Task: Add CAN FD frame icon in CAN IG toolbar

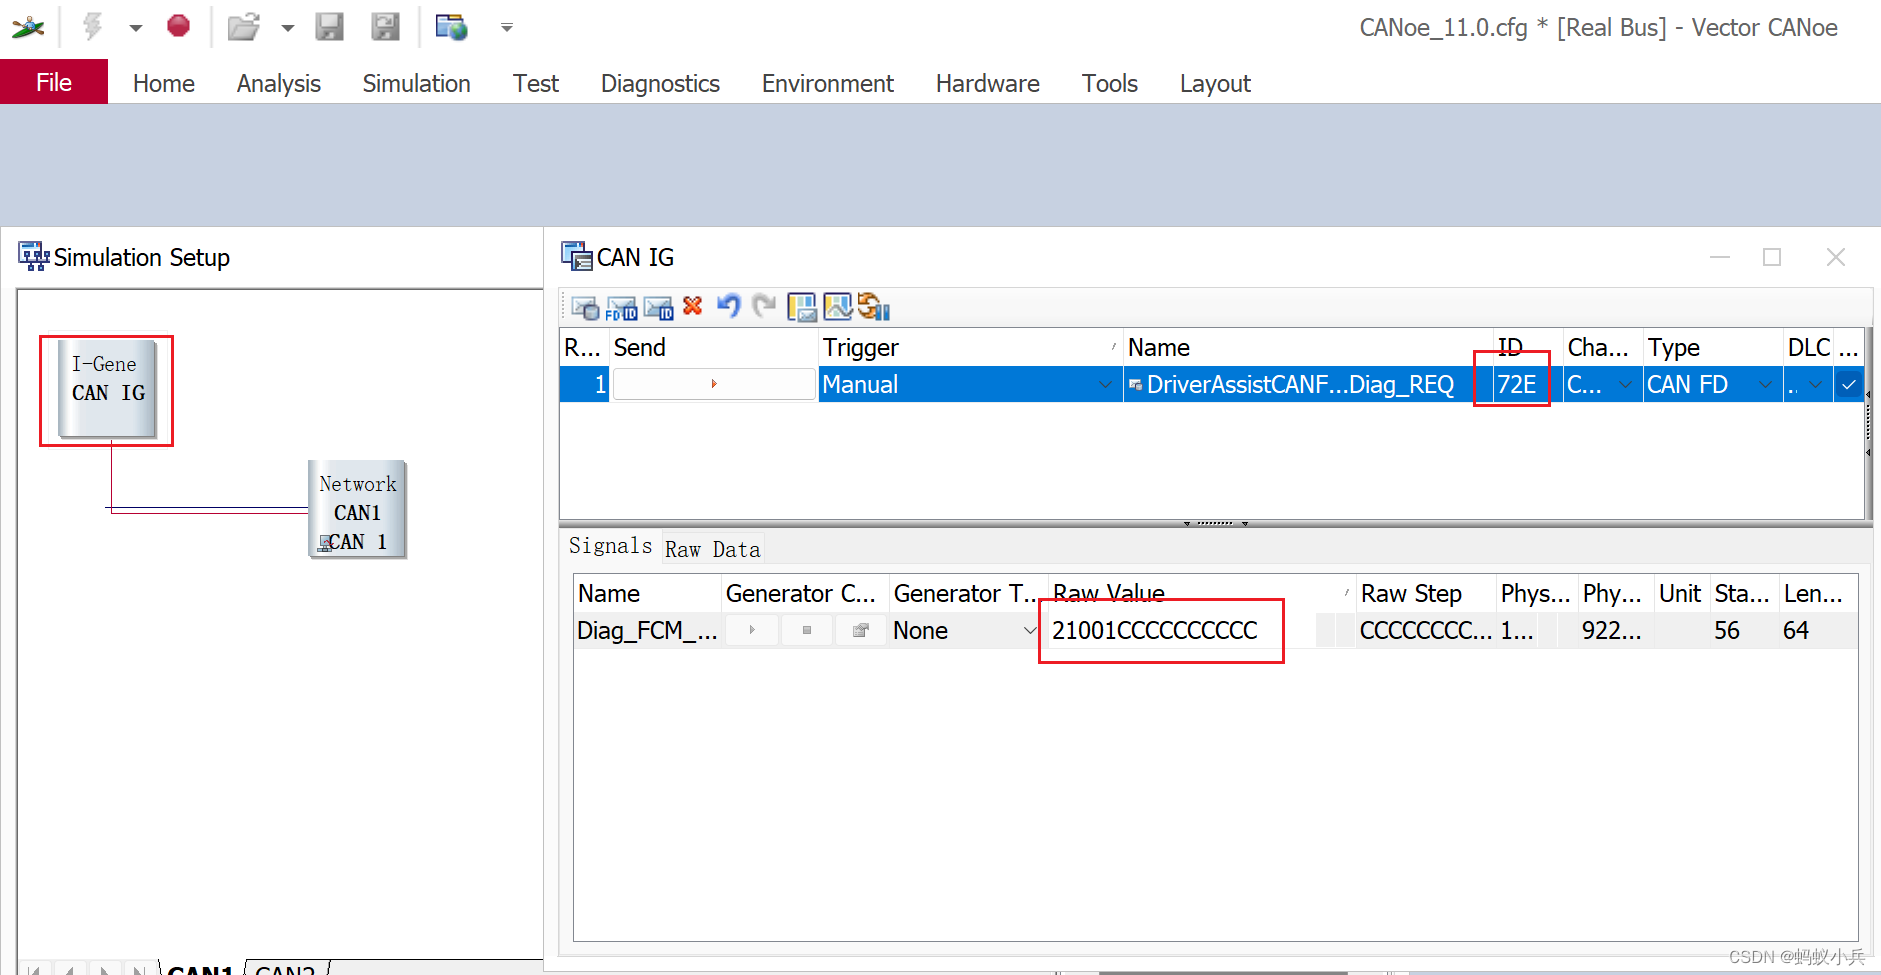Action: pyautogui.click(x=622, y=308)
